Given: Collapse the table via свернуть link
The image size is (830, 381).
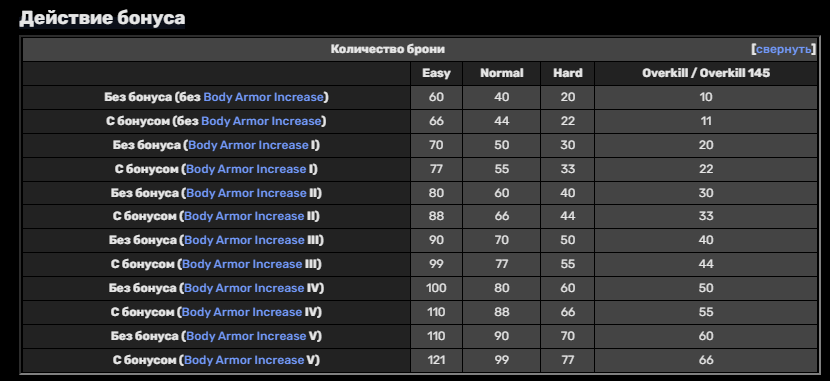Looking at the screenshot, I should pyautogui.click(x=783, y=49).
